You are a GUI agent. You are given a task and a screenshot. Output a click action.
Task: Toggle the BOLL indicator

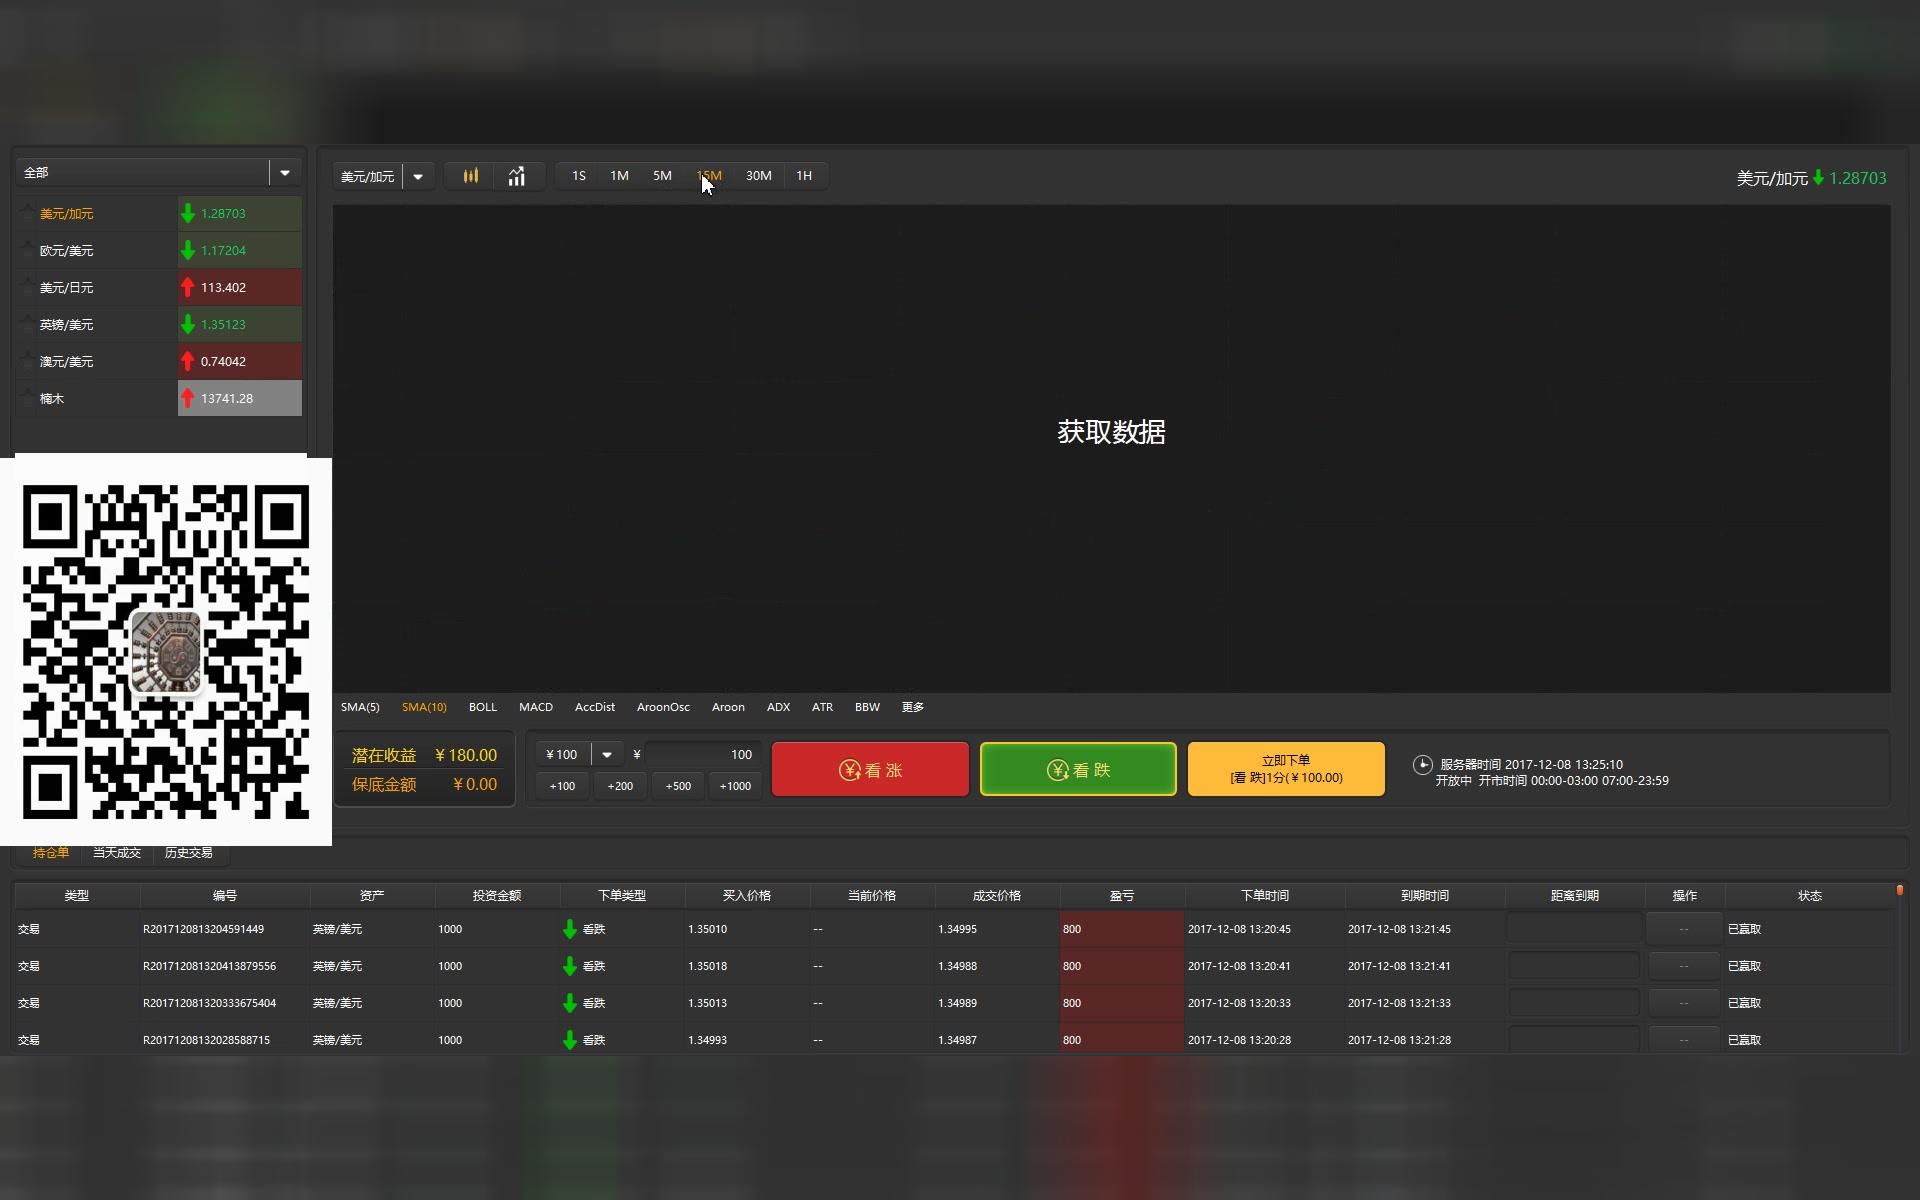483,707
